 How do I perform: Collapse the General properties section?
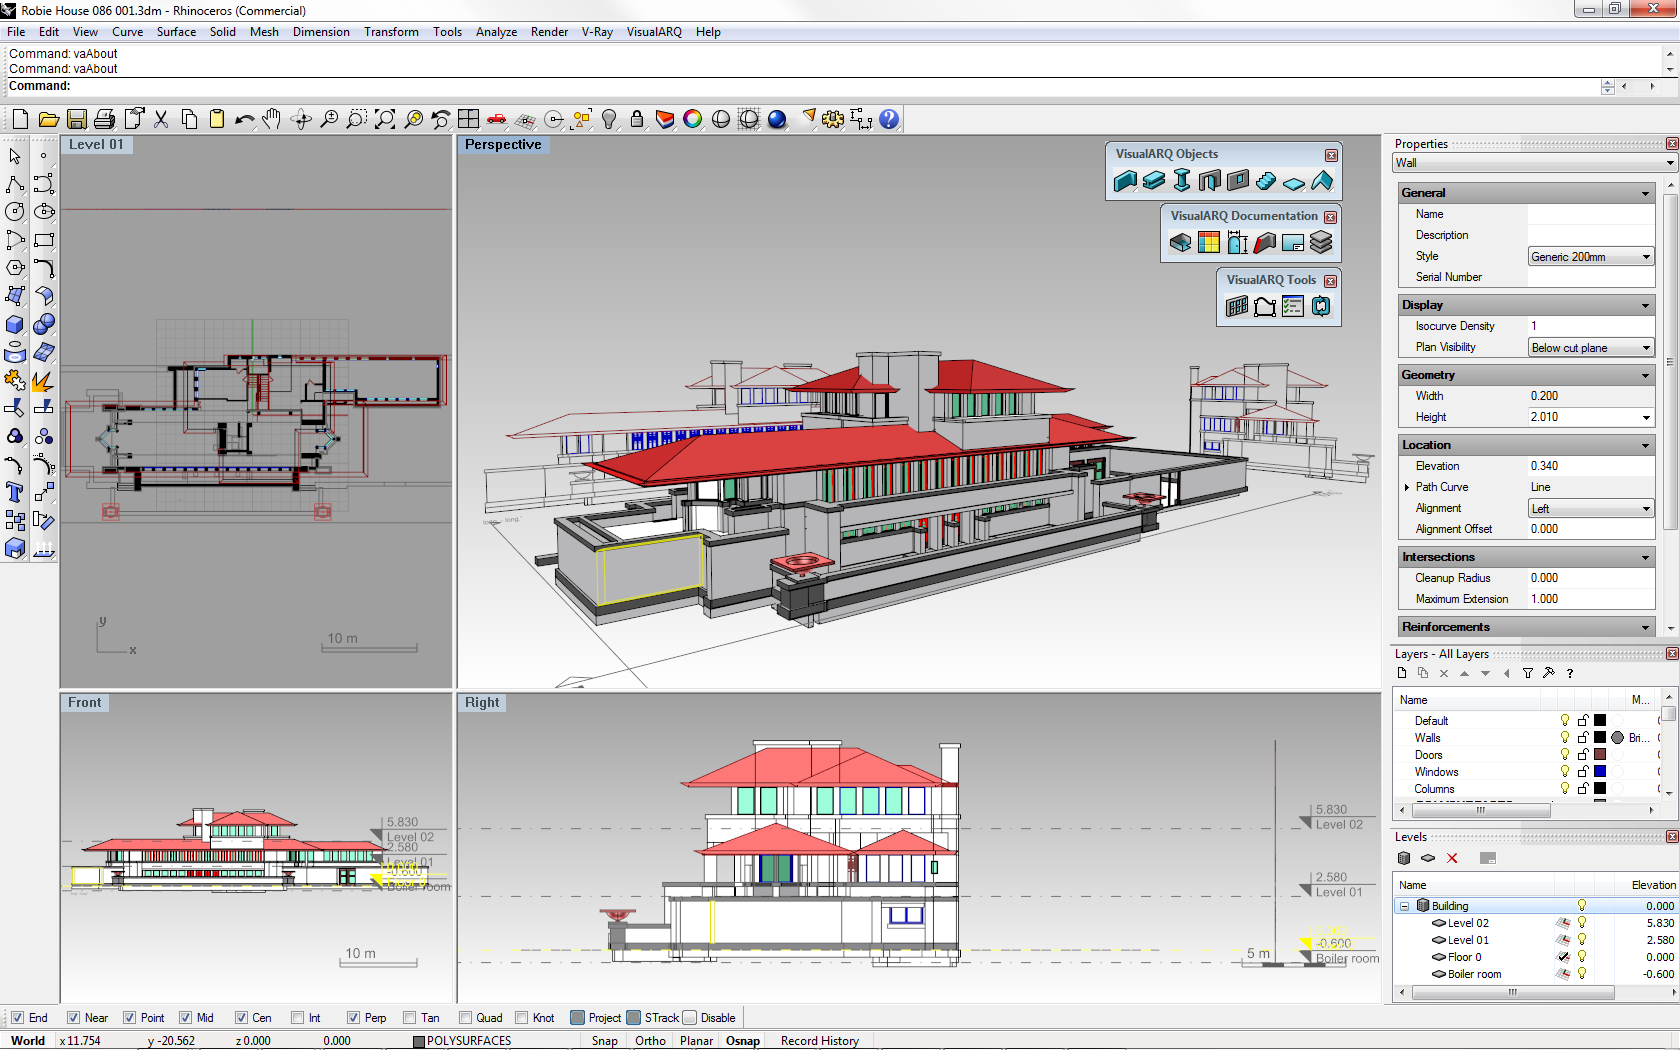pyautogui.click(x=1645, y=193)
